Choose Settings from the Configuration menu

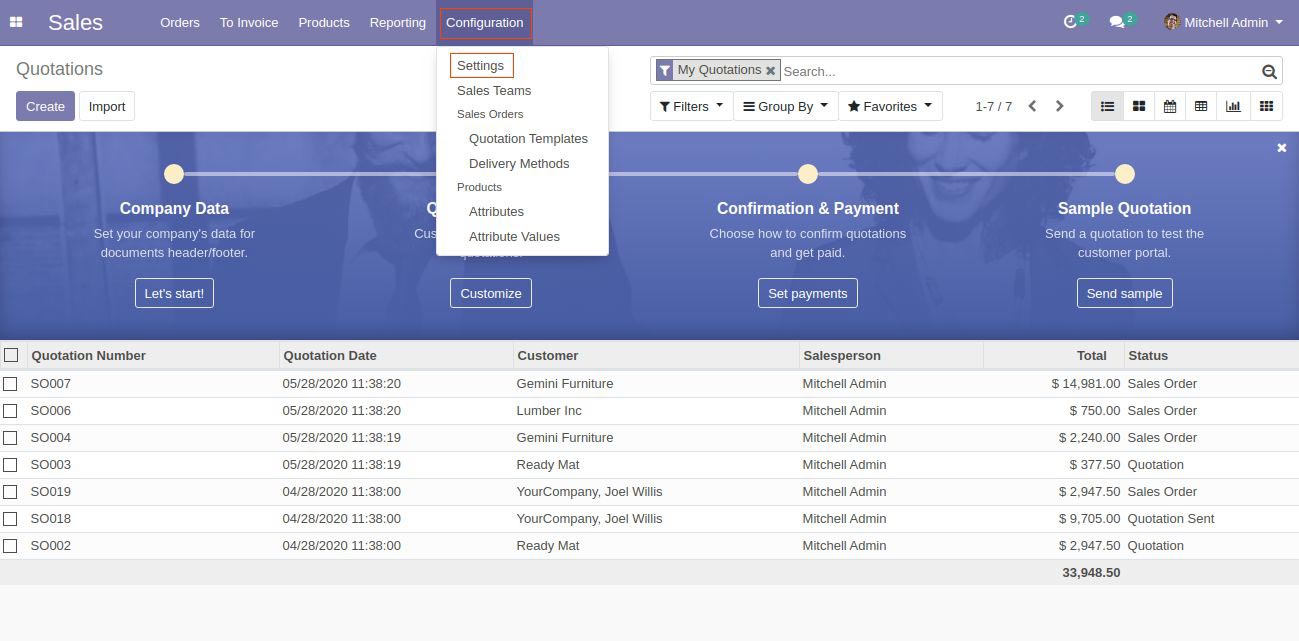[x=481, y=65]
